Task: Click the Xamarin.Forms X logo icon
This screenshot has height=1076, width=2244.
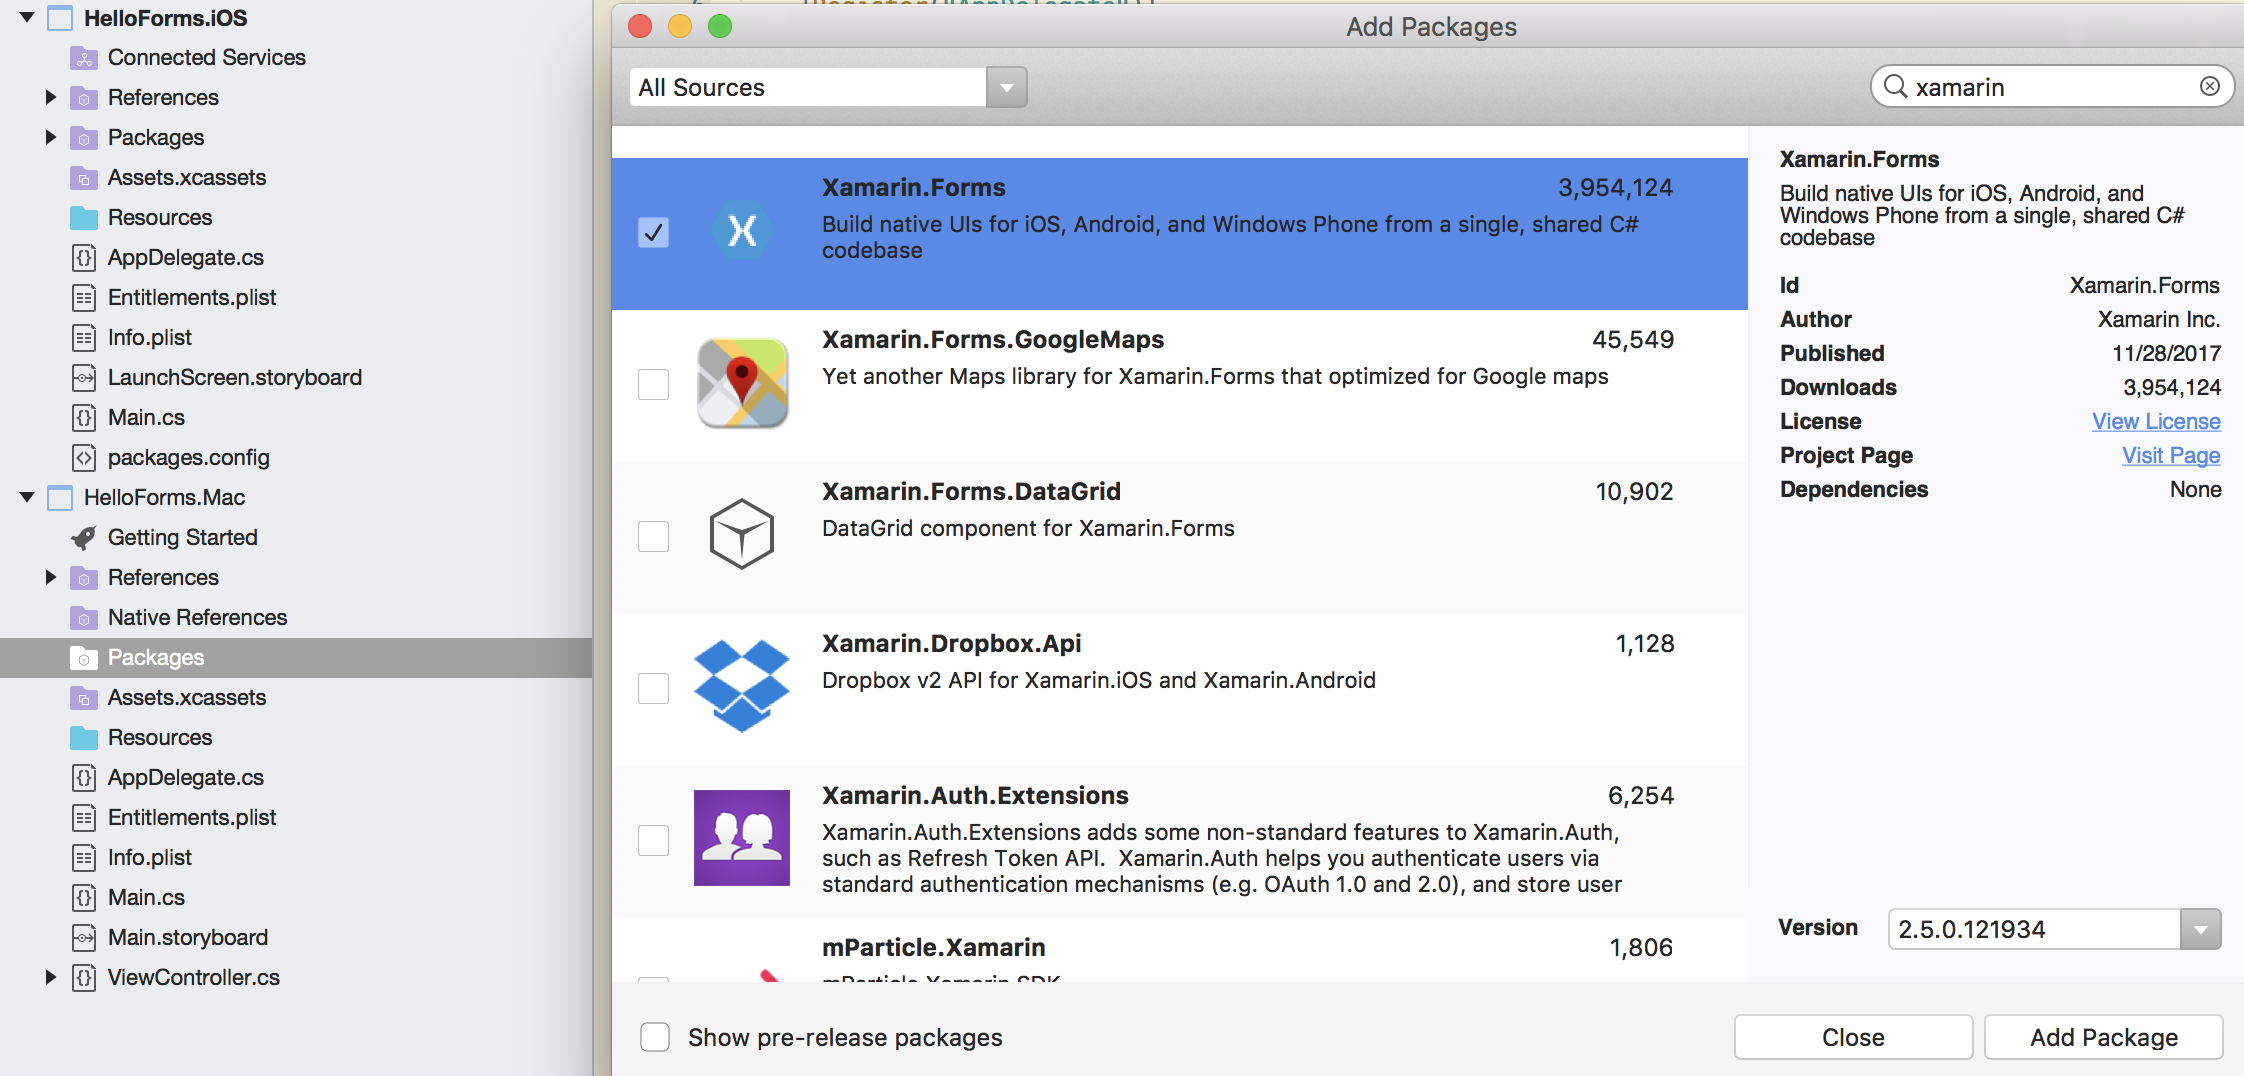Action: pos(742,231)
